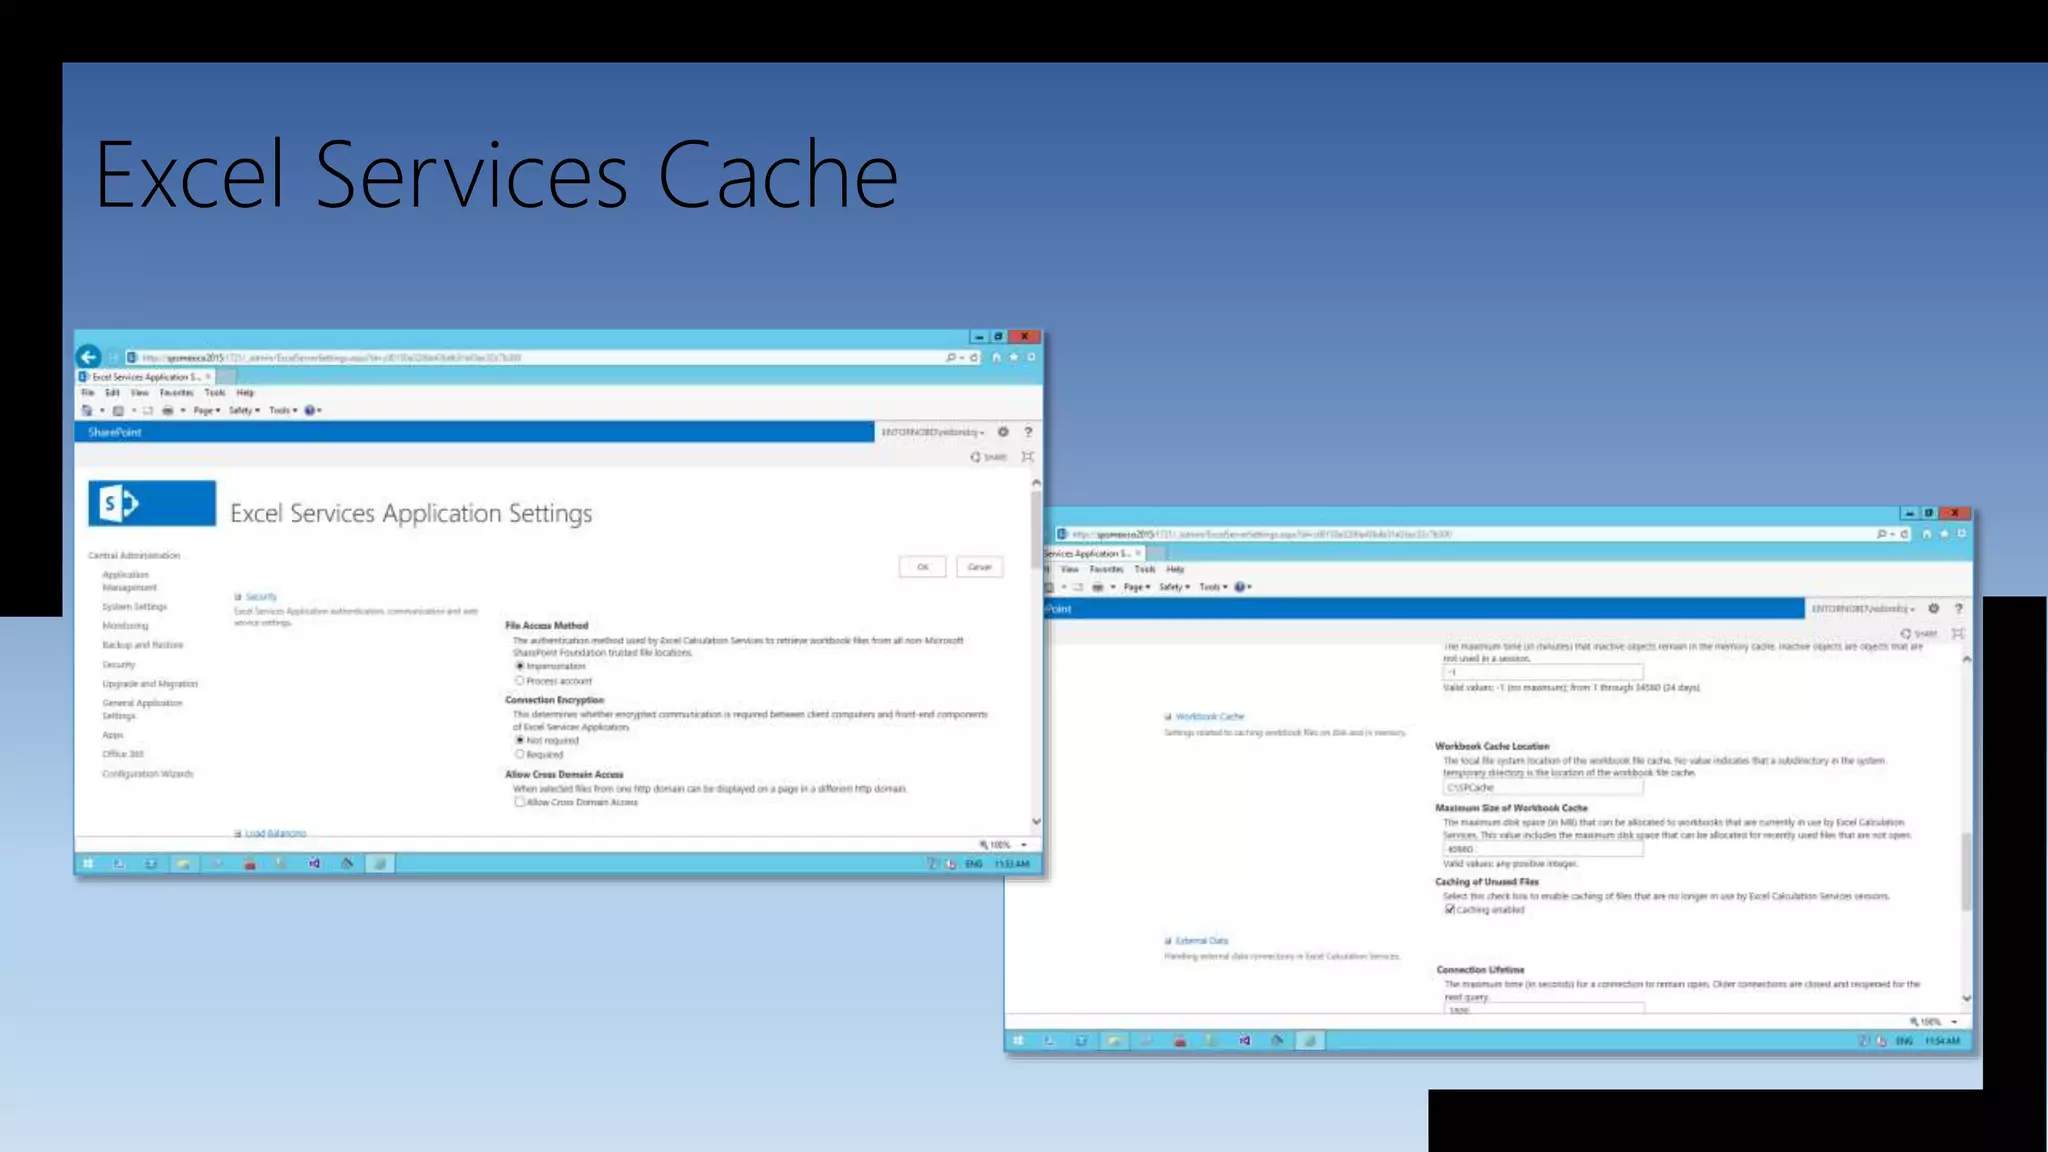2048x1152 pixels.
Task: Open Page dropdown in right window
Action: pos(1137,588)
